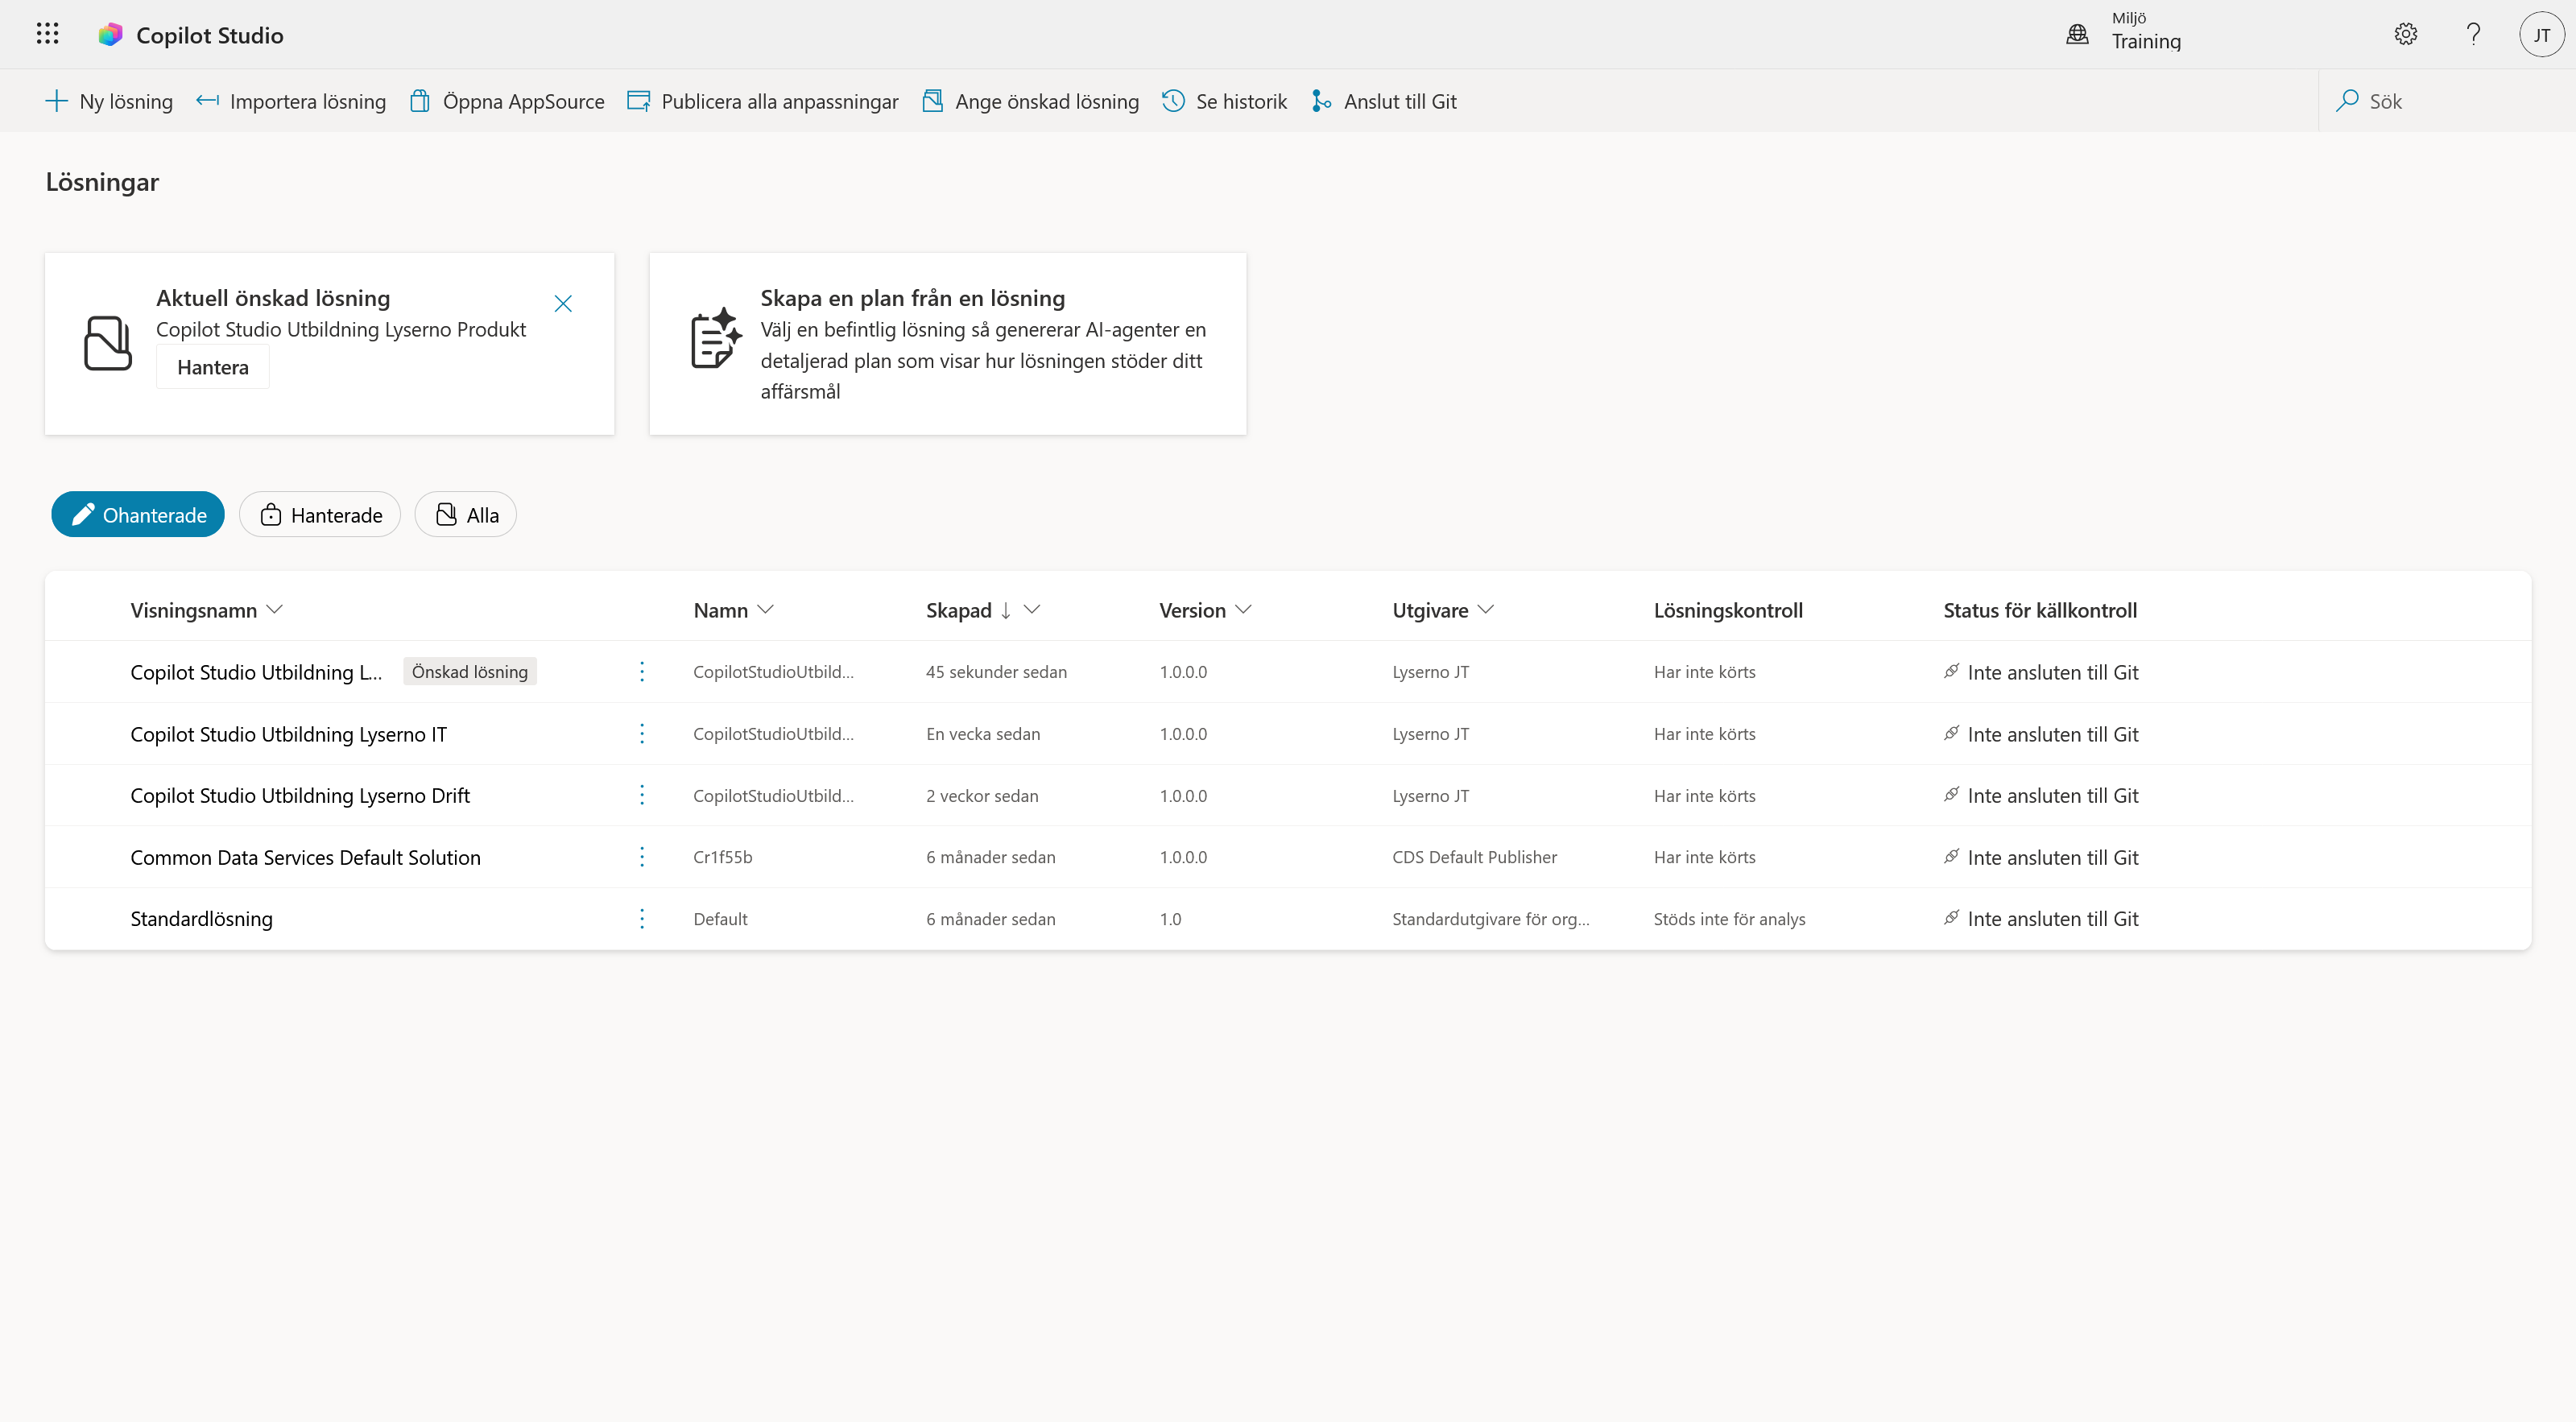Click the Cr1f55b name cell
This screenshot has height=1422, width=2576.
722,856
